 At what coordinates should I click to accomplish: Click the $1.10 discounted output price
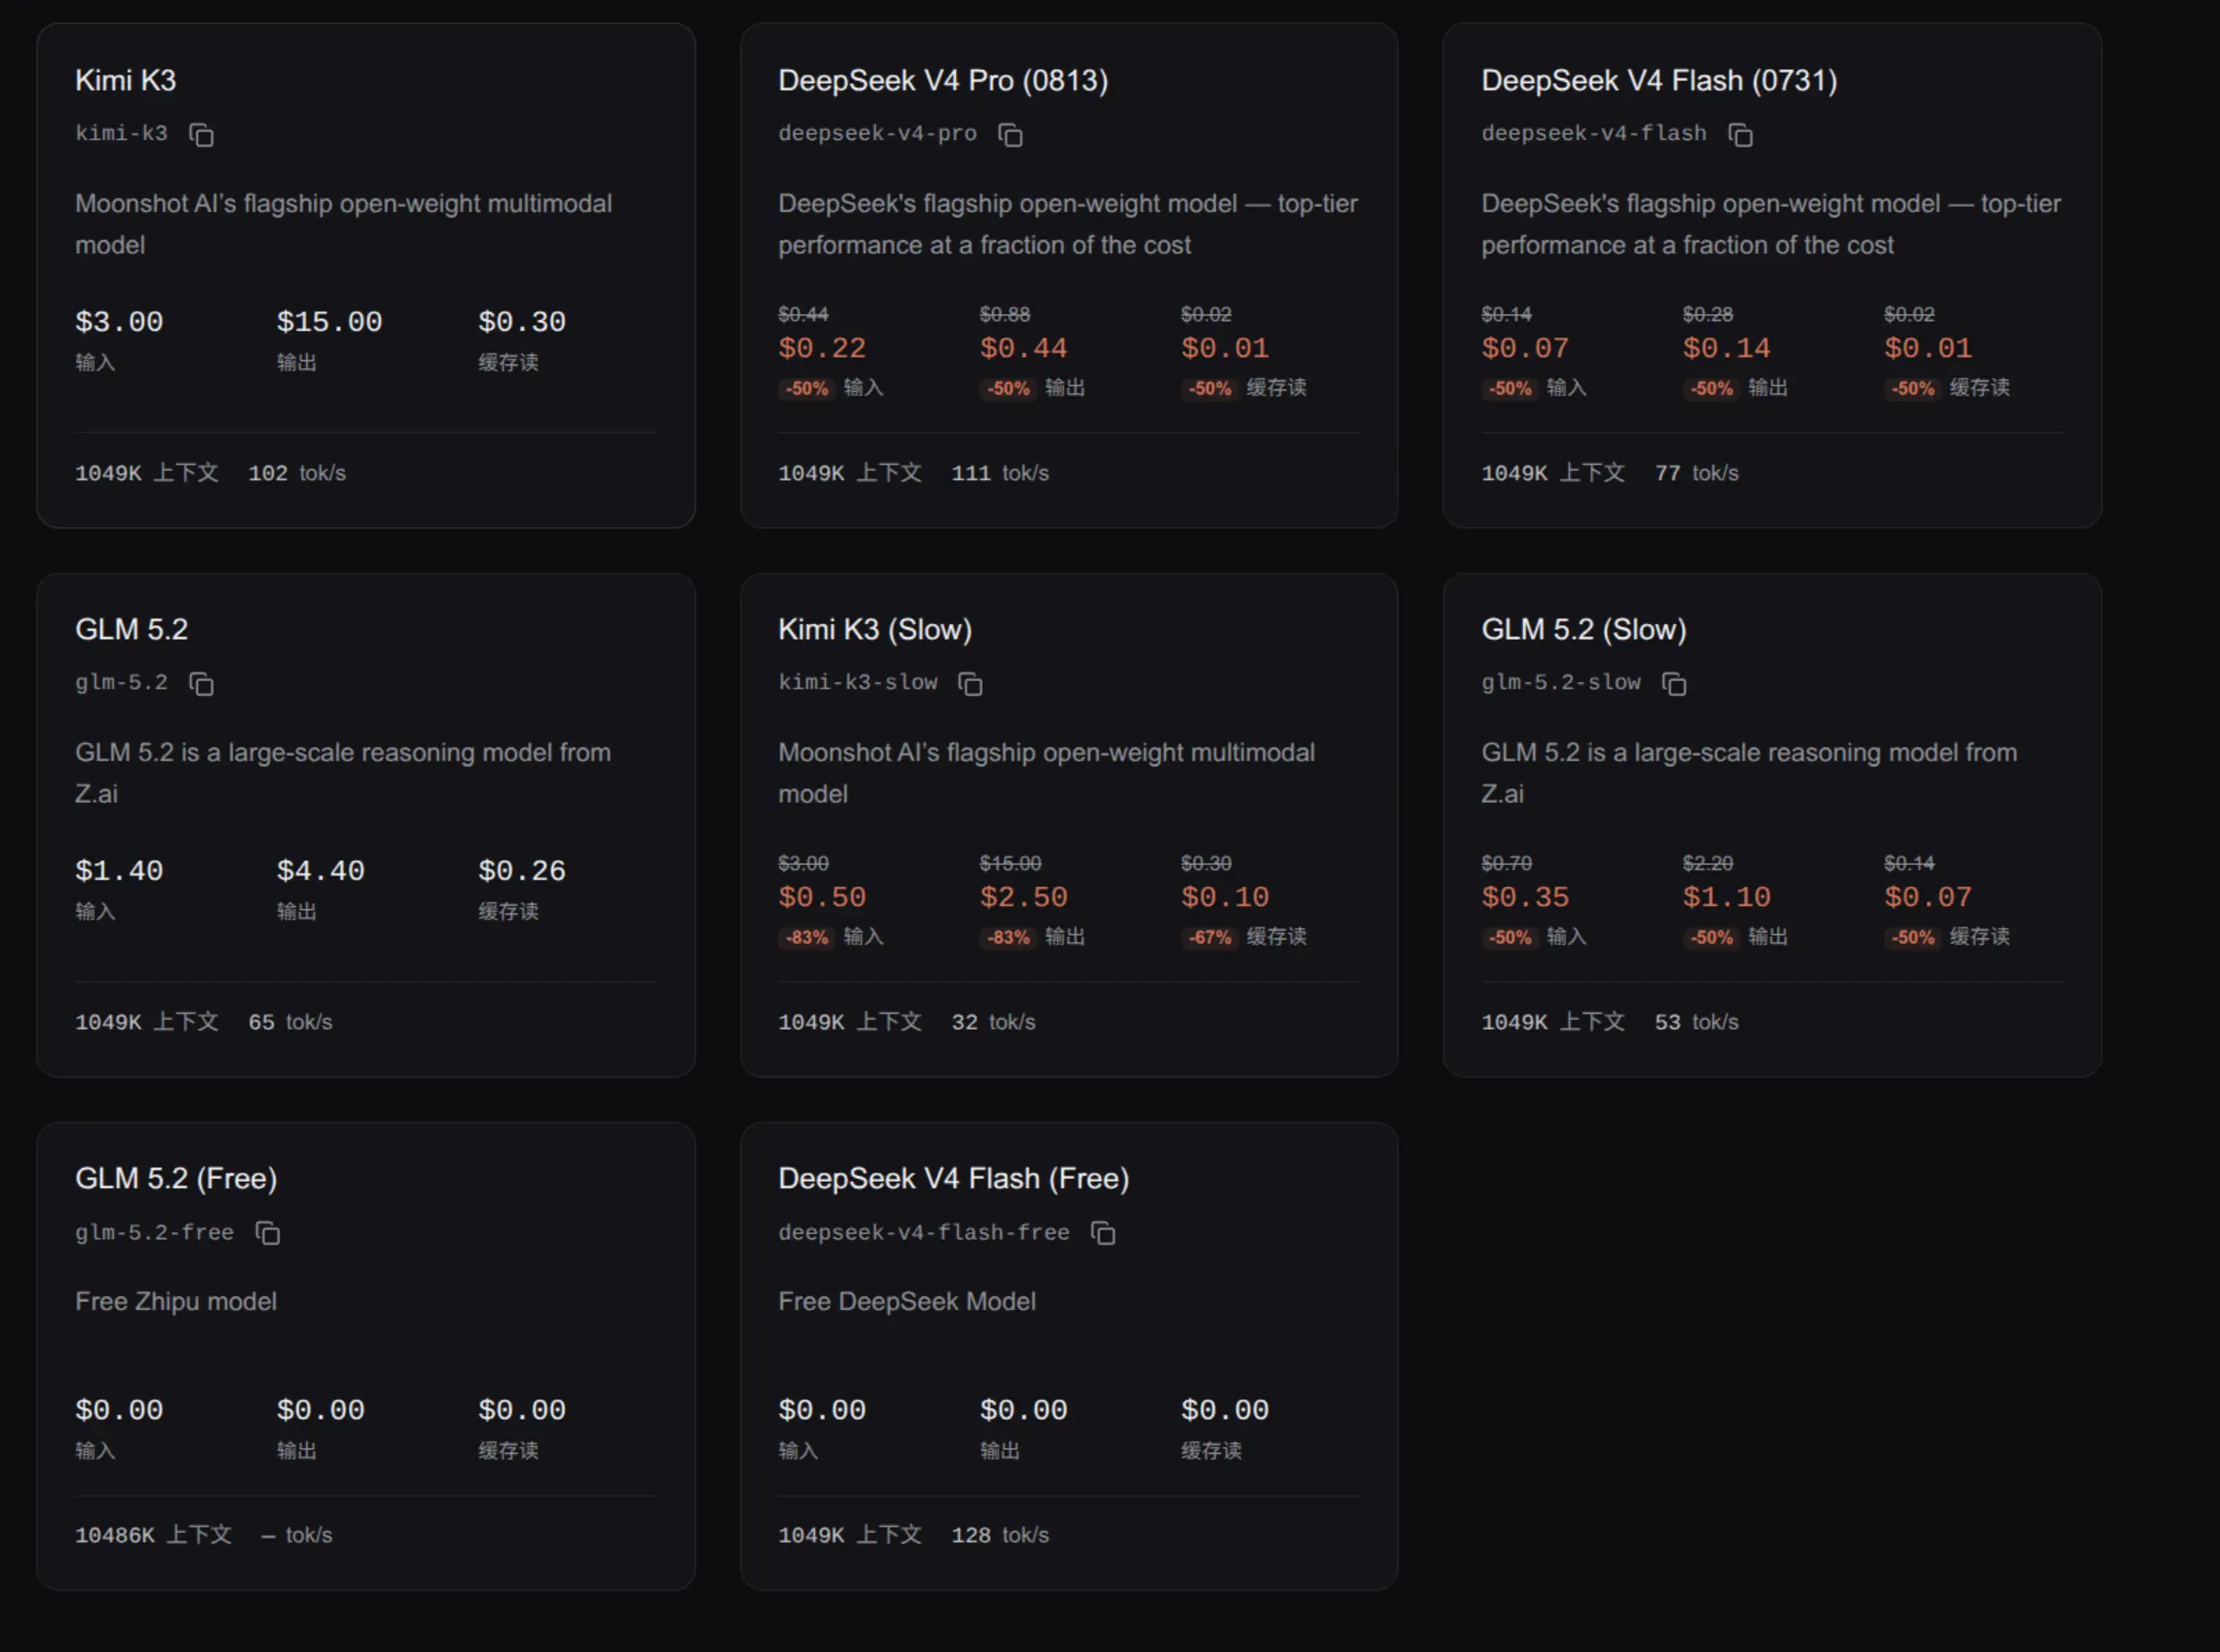point(1727,897)
